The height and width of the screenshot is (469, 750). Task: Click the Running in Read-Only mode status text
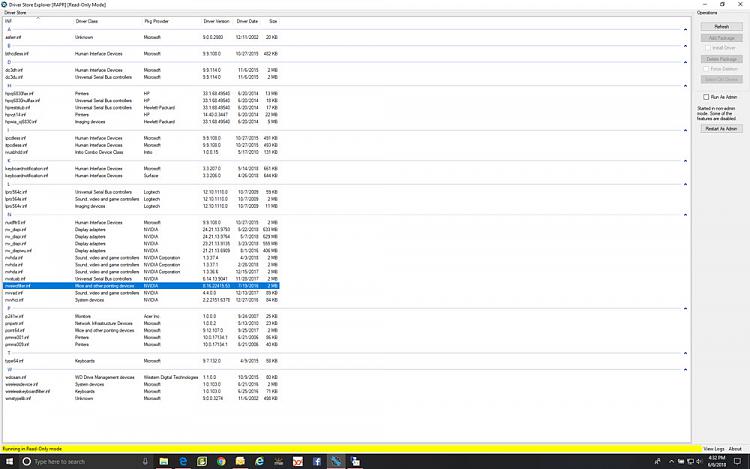coord(32,449)
